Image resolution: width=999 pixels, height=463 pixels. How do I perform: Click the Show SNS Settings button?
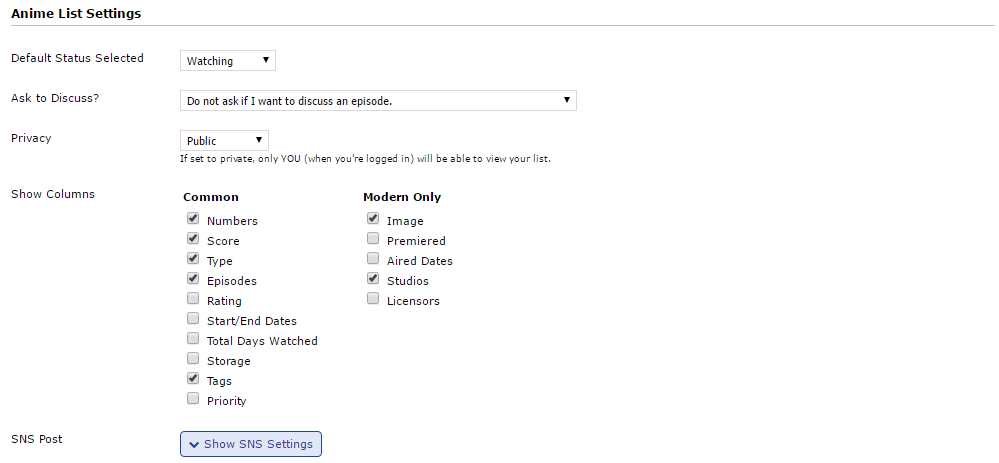[251, 444]
